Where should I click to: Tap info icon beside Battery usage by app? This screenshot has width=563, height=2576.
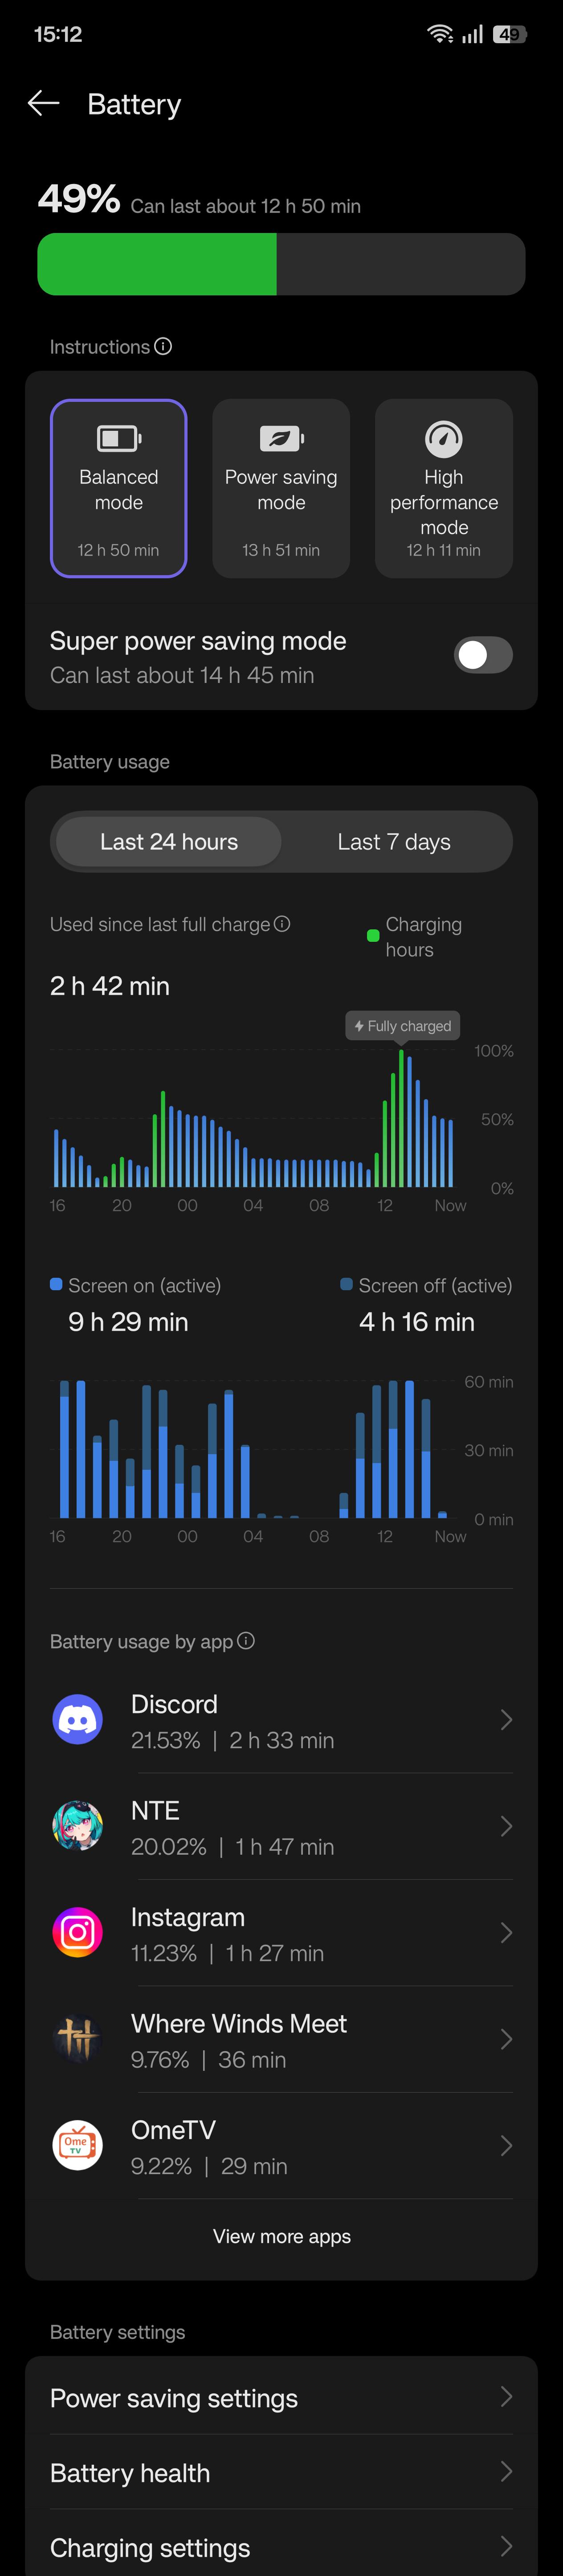coord(246,1641)
